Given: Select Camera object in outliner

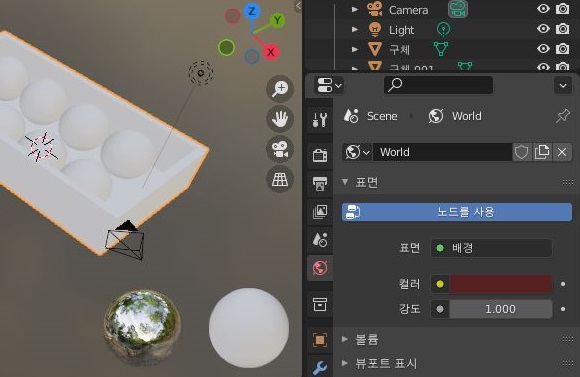Looking at the screenshot, I should 408,10.
